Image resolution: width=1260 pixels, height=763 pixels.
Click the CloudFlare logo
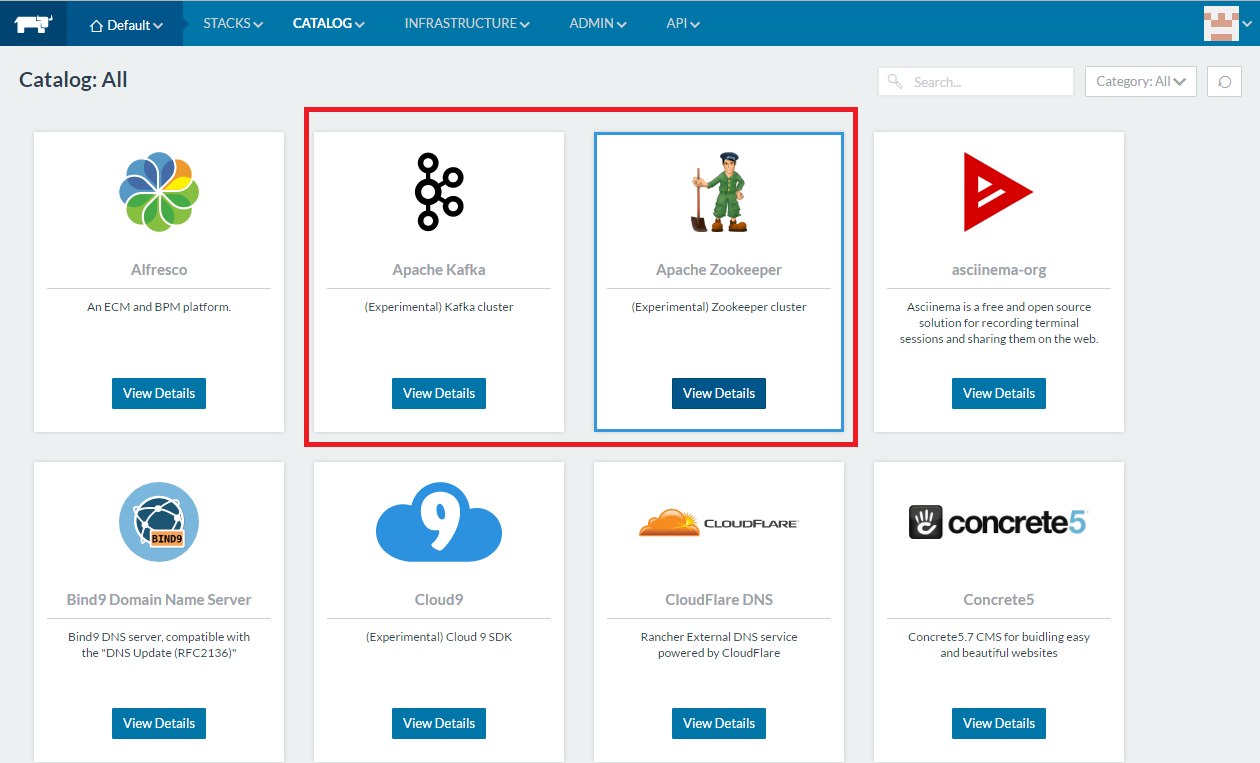click(x=719, y=523)
